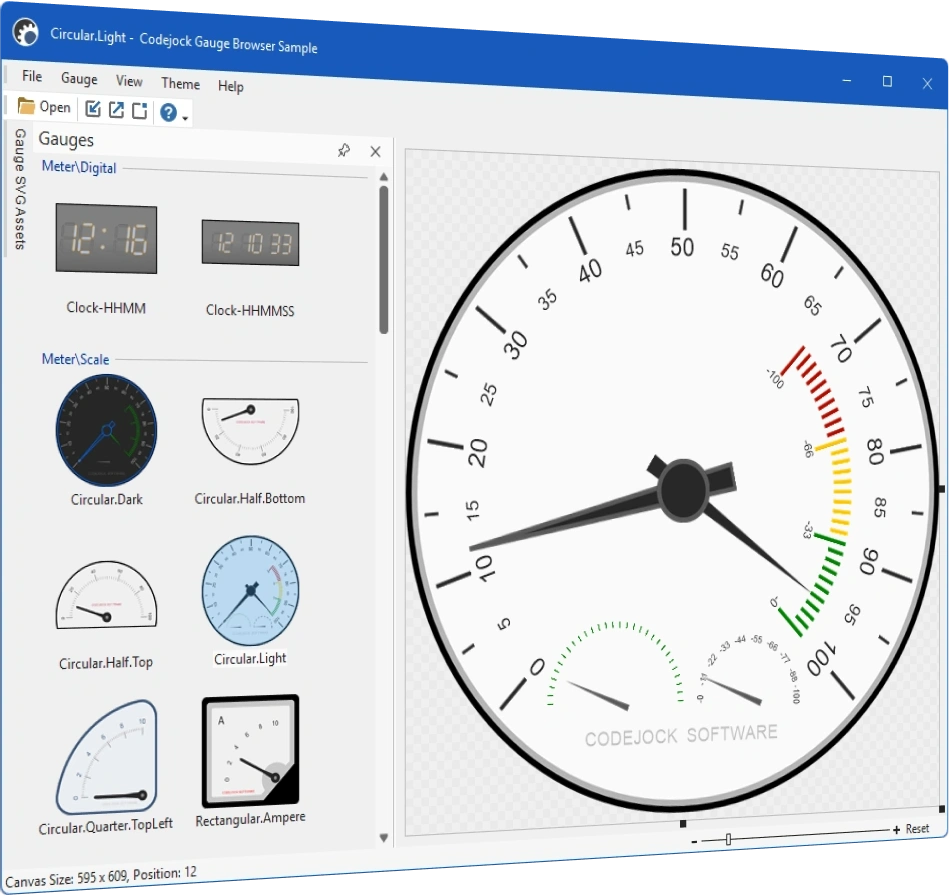The image size is (949, 896).
Task: Click the edit pencil-square toolbar icon
Action: (93, 109)
